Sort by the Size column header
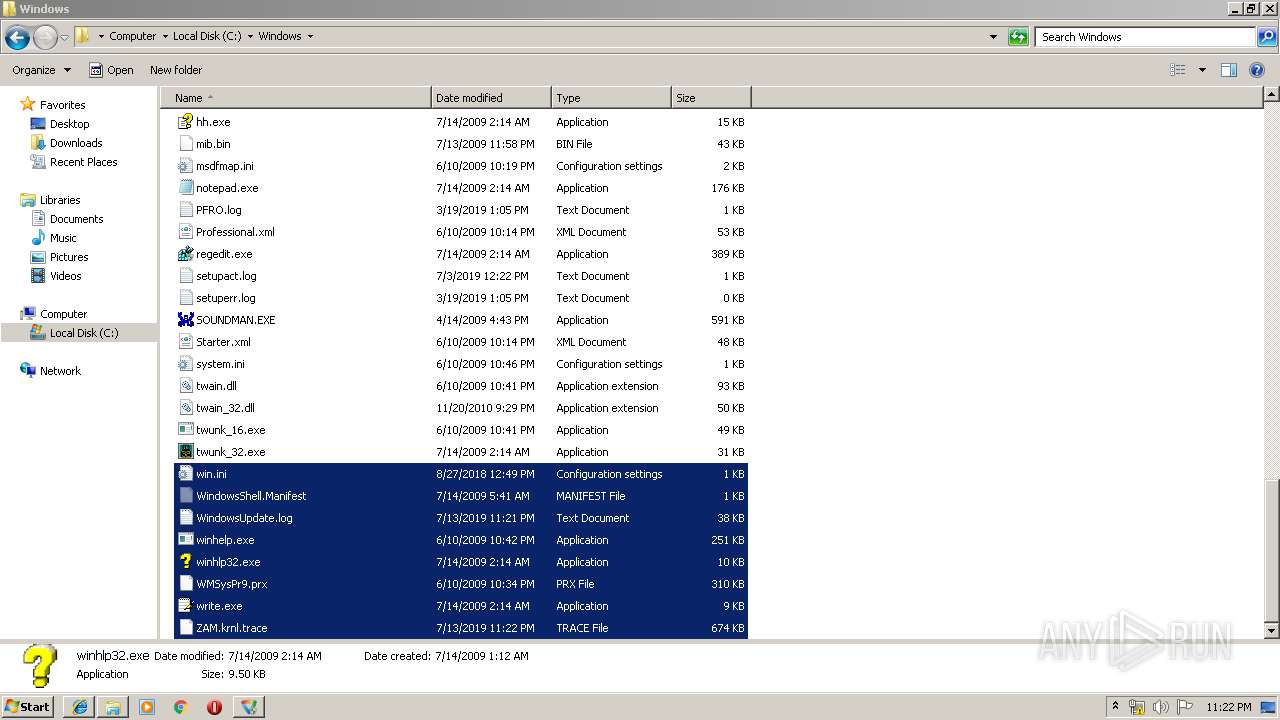Image resolution: width=1280 pixels, height=720 pixels. coord(711,98)
